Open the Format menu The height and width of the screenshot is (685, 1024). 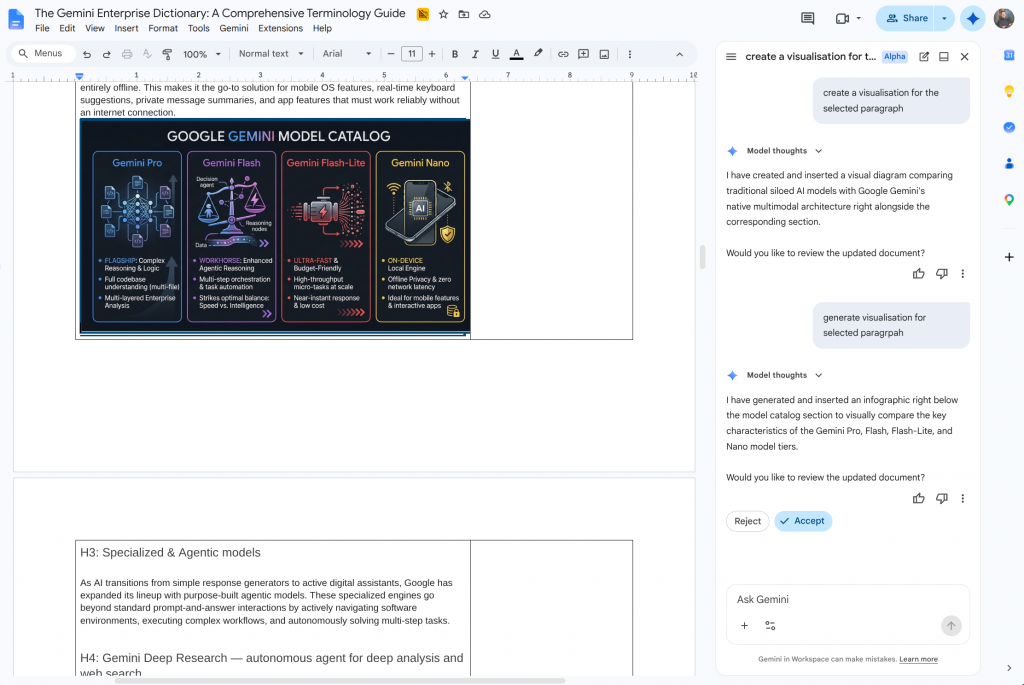163,28
